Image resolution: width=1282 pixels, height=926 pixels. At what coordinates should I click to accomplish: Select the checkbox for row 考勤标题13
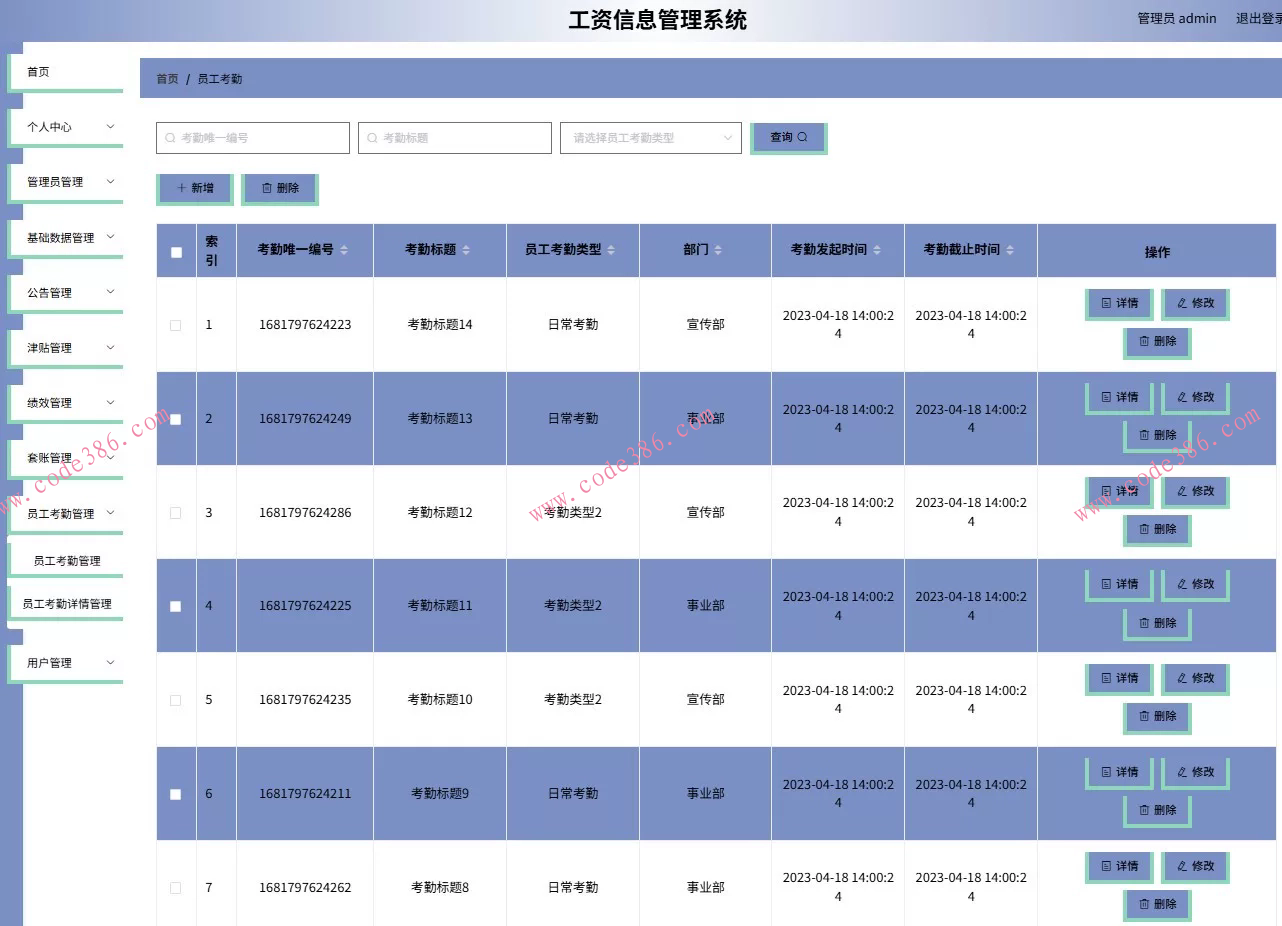[176, 419]
